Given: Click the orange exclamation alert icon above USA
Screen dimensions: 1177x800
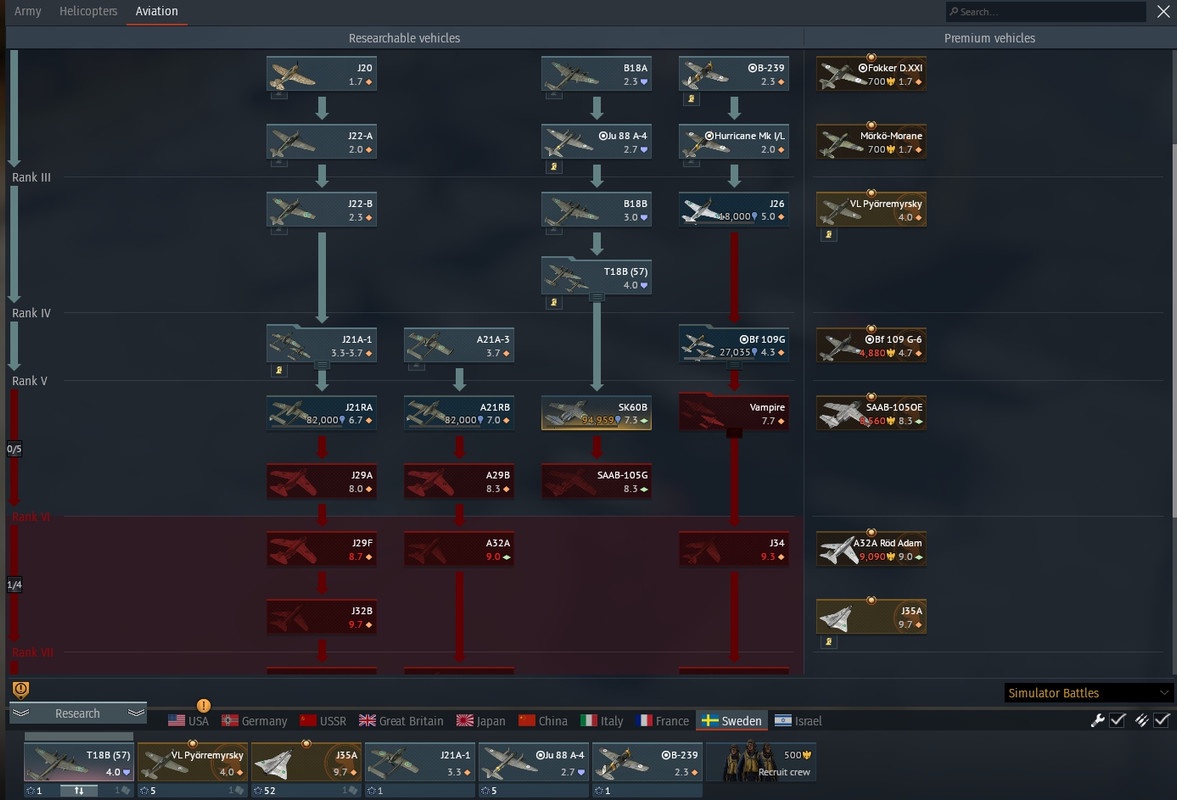Looking at the screenshot, I should tap(203, 705).
